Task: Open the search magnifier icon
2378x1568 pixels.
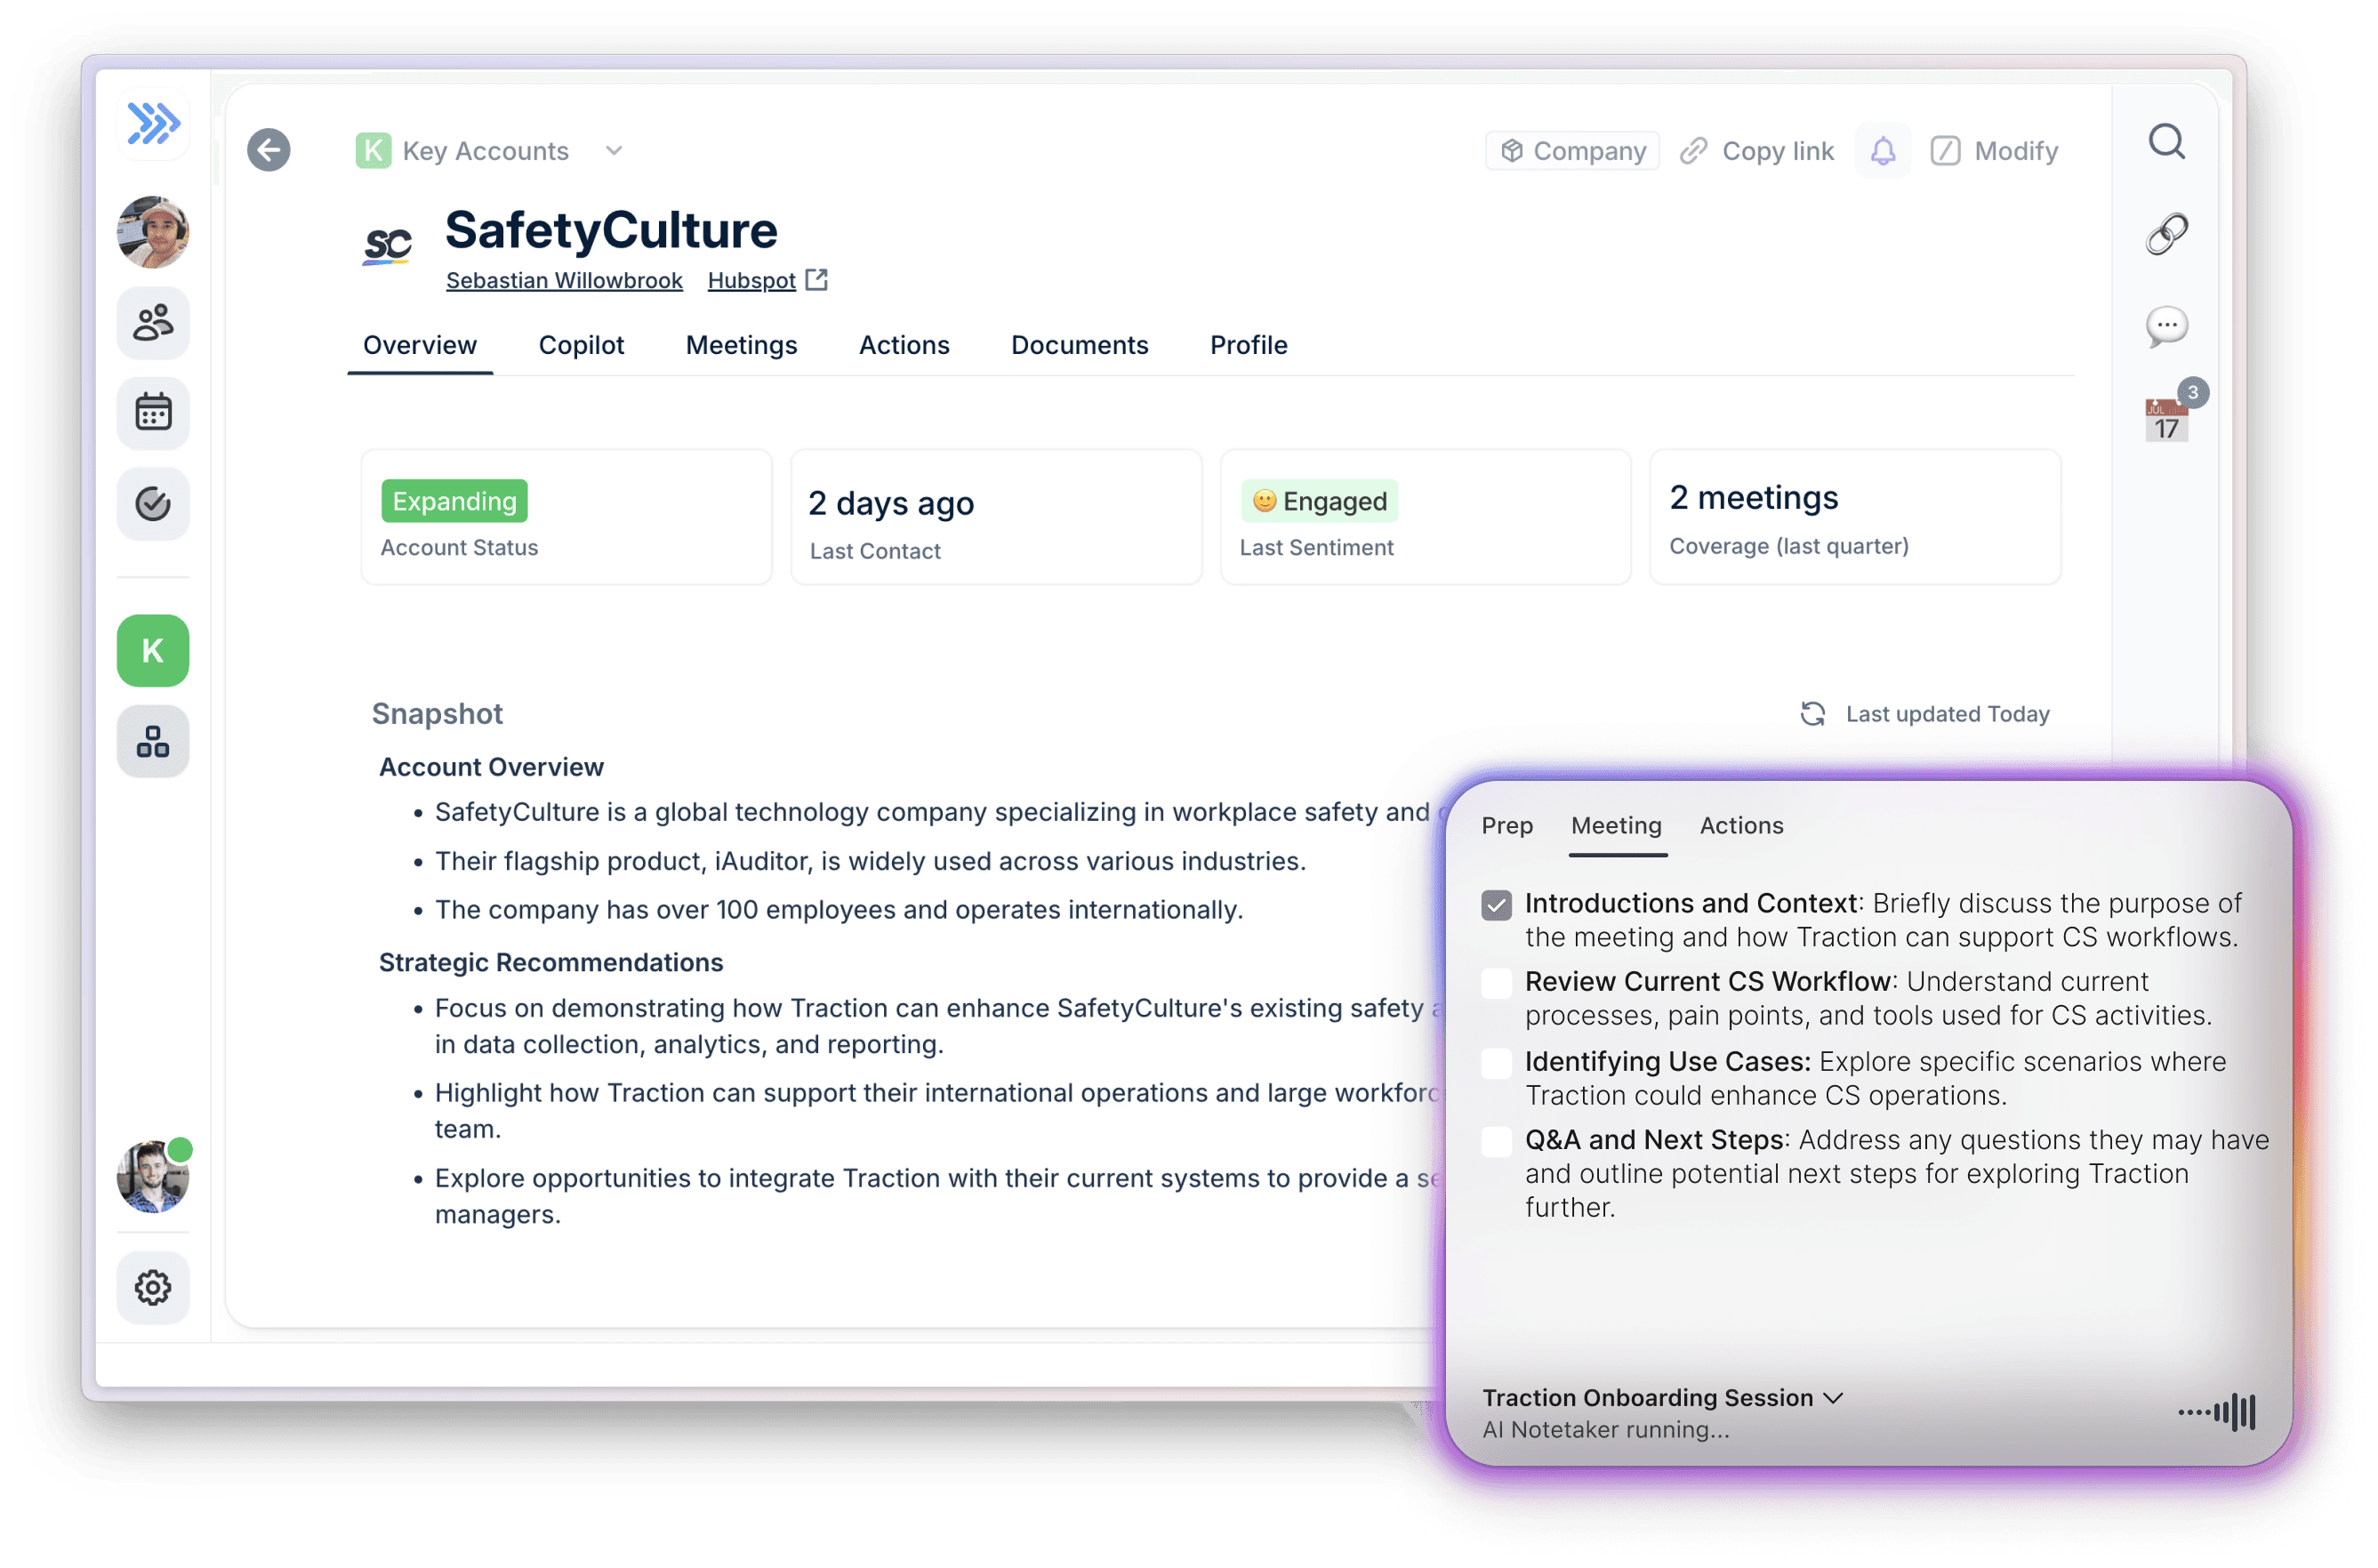Action: coord(2166,142)
